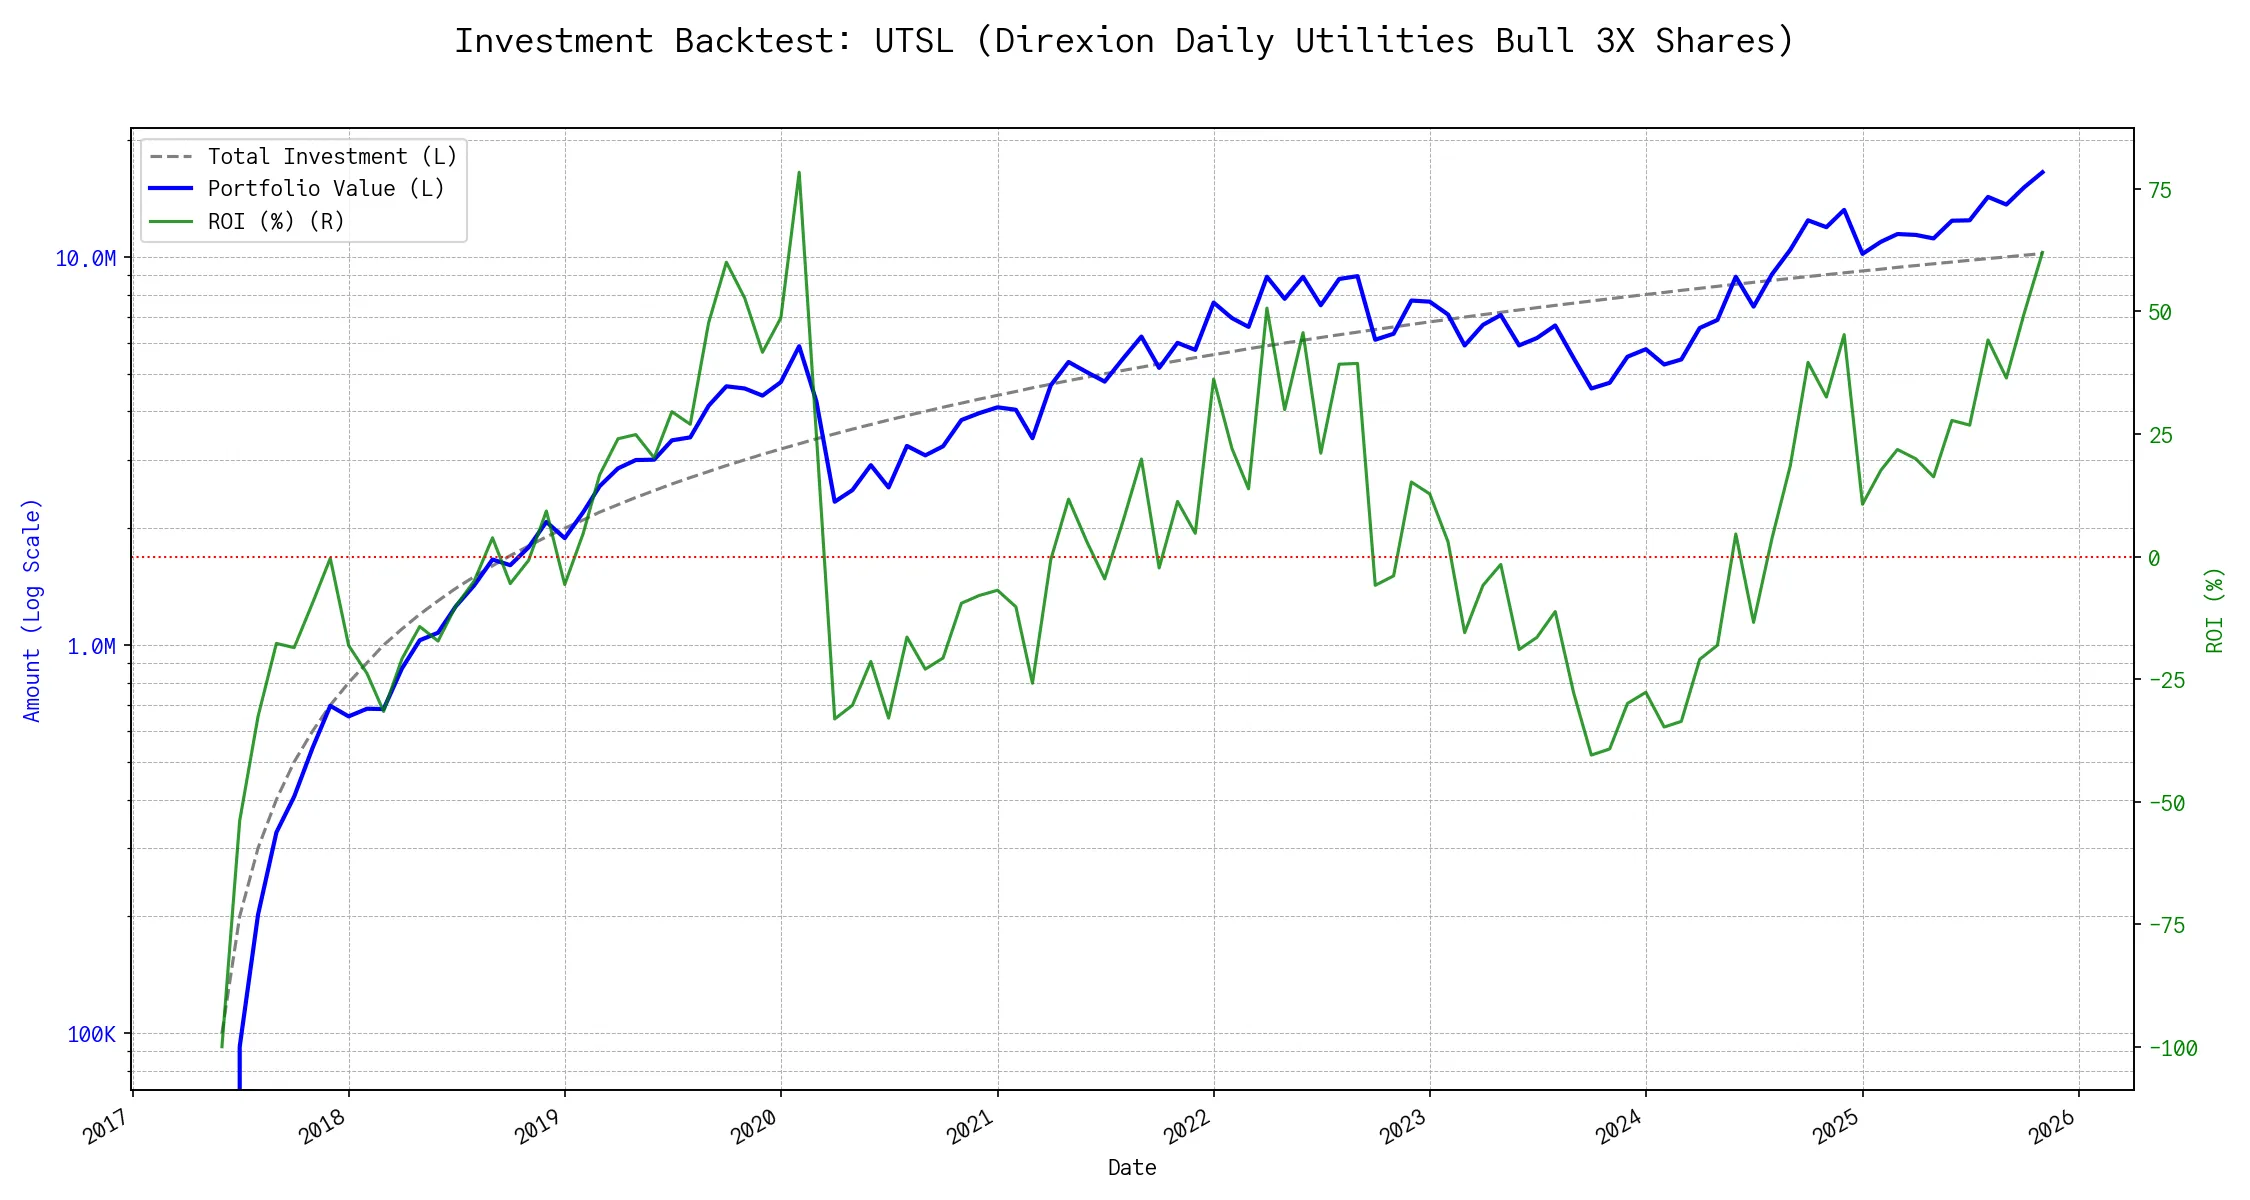Click the ROI (%) legend entry
Screen dimensions: 2250x1200
tap(275, 221)
